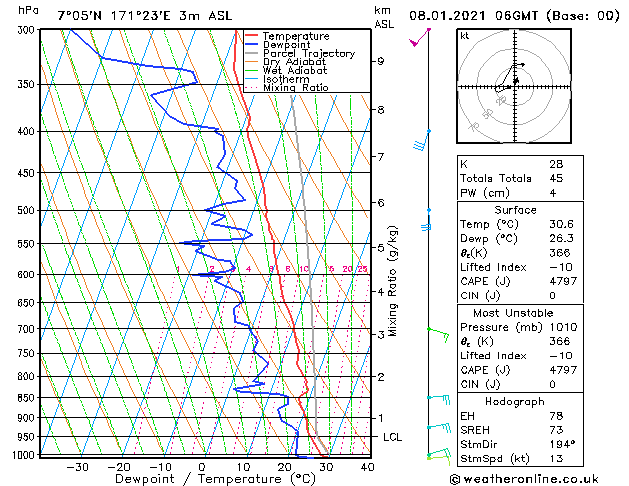629x486 pixels.
Task: Click the kt unit label in hodograph
Action: [465, 36]
